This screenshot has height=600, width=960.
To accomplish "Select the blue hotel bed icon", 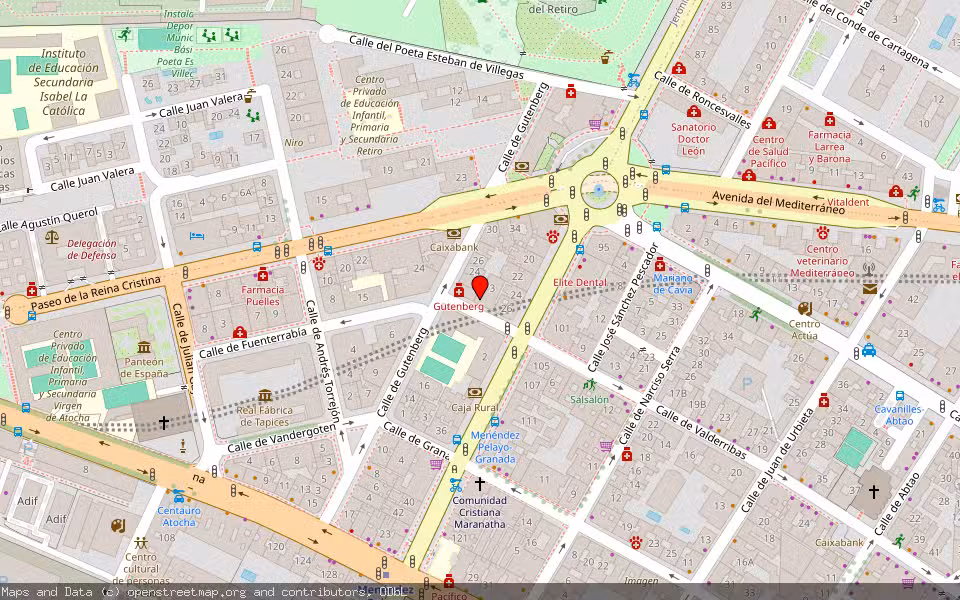I will 197,236.
